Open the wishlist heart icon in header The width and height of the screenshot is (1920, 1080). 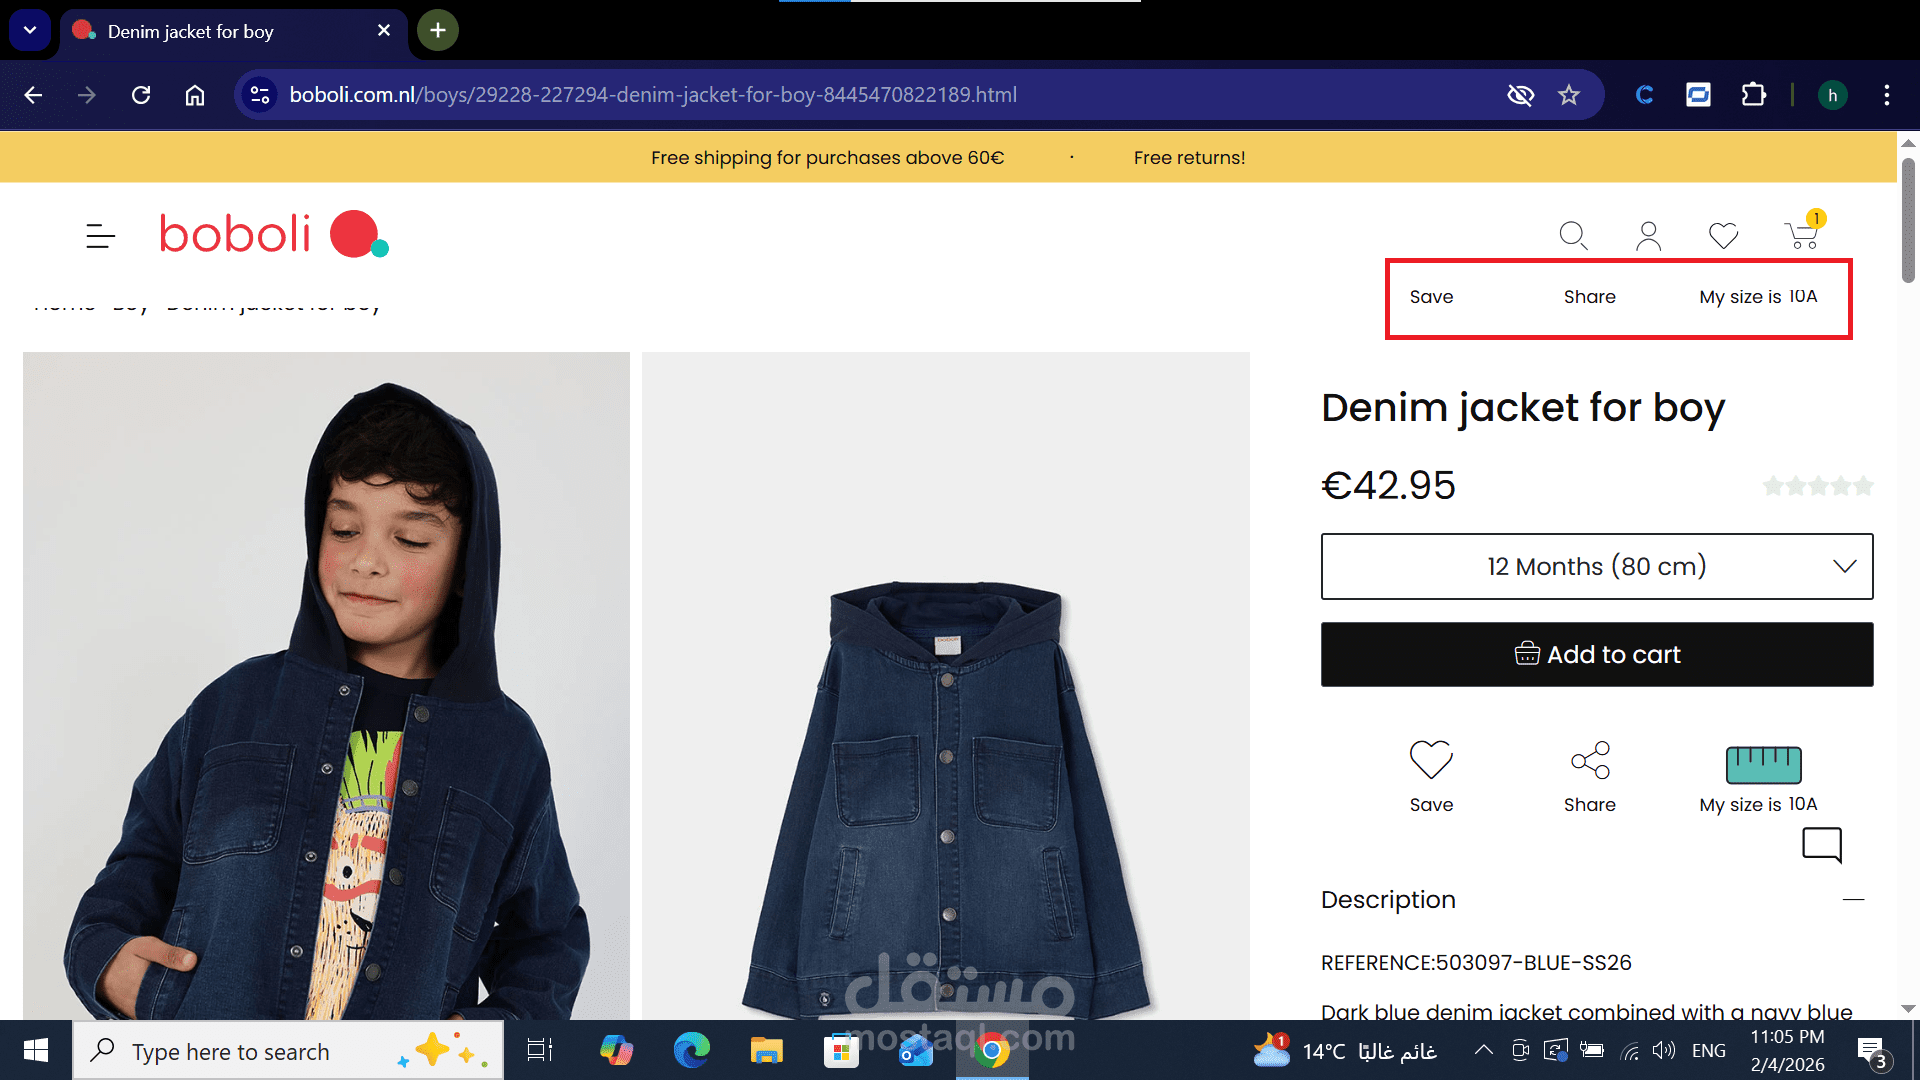click(x=1723, y=236)
